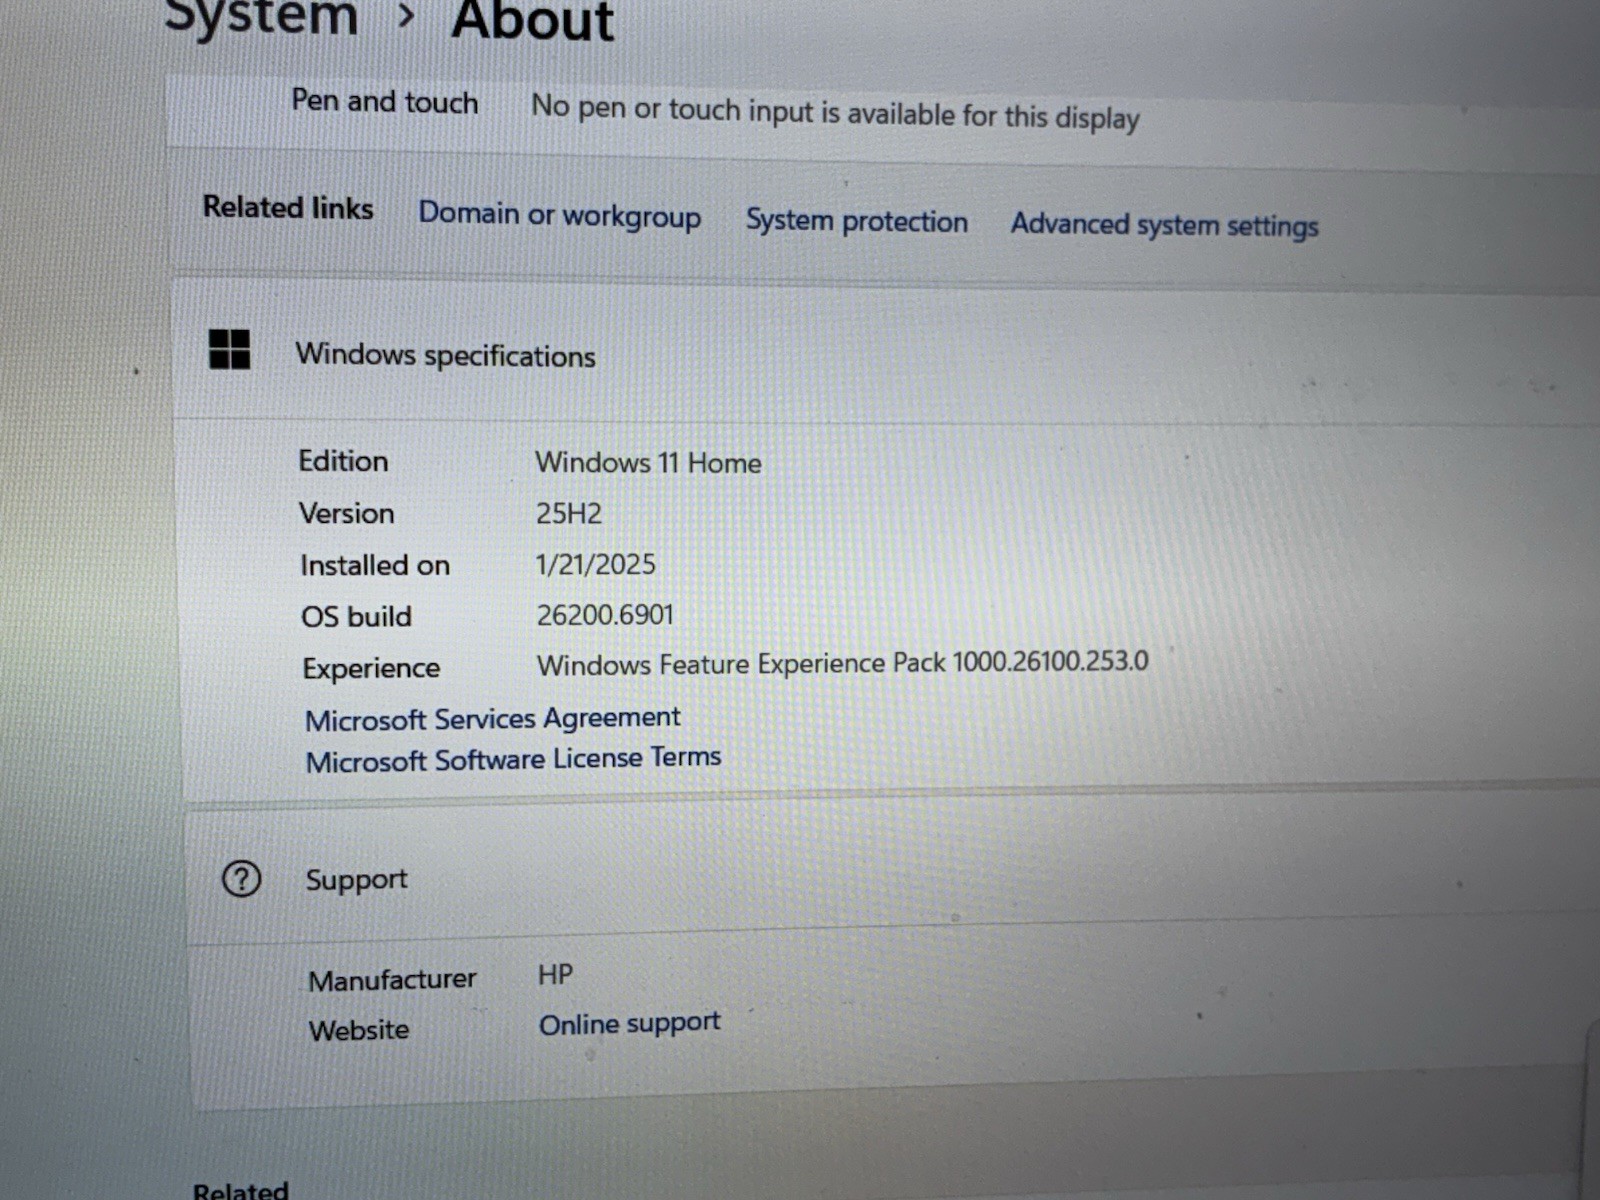Click the Related links label

point(288,207)
